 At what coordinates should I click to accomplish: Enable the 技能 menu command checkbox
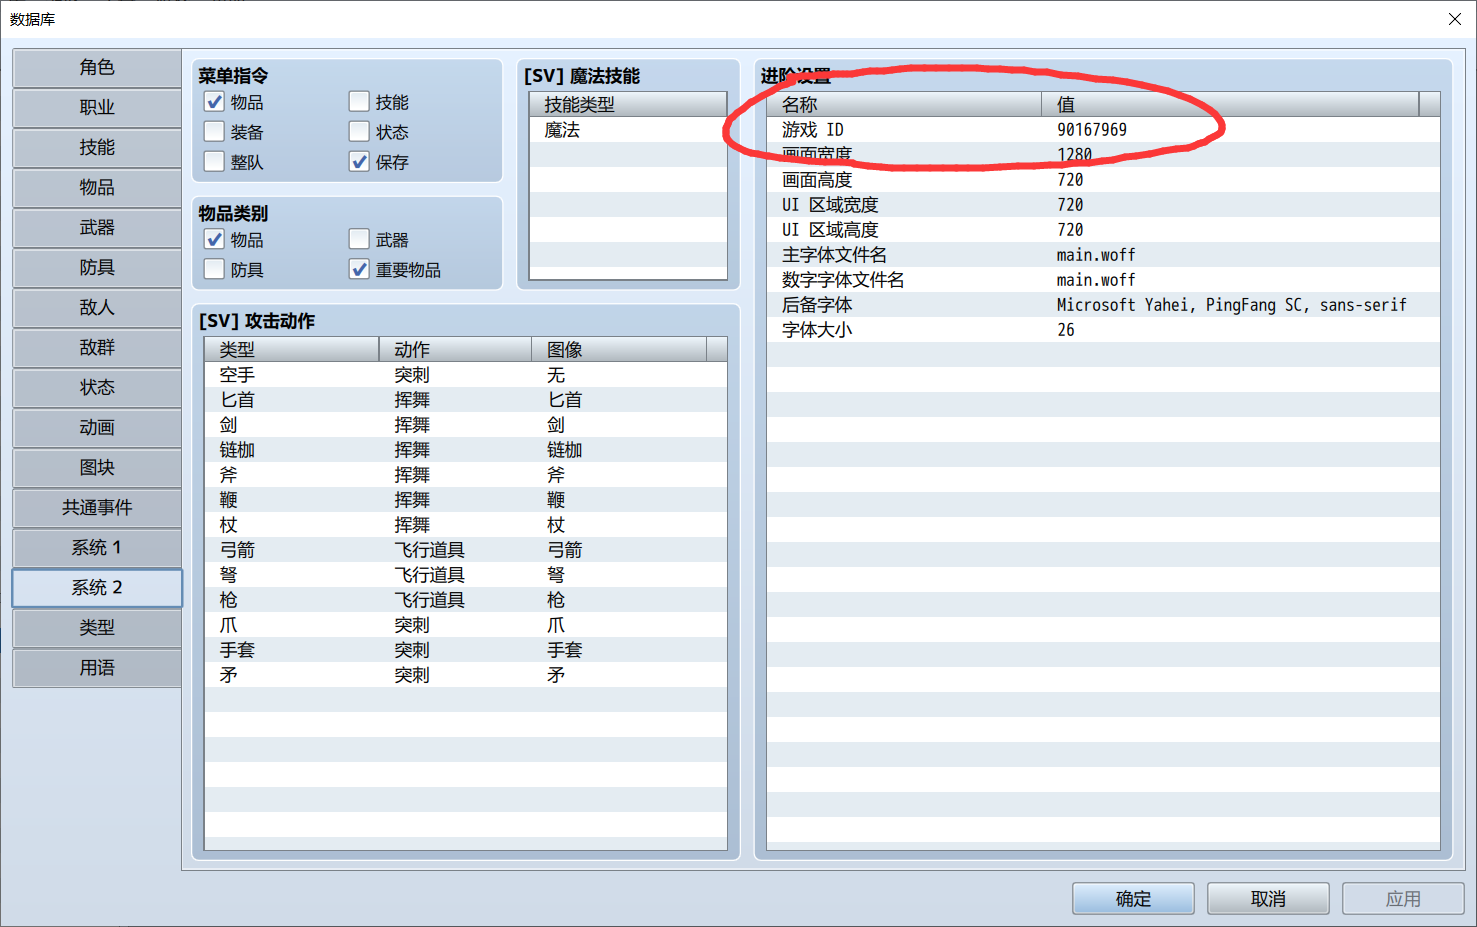click(x=359, y=102)
